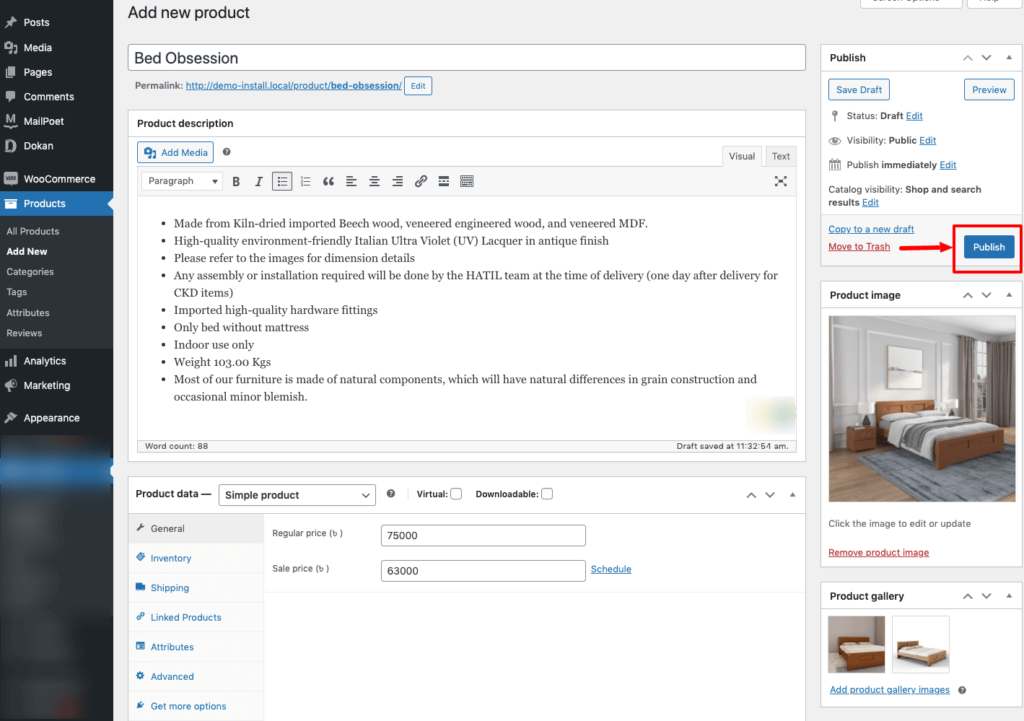
Task: Click the Save Draft button
Action: 859,90
